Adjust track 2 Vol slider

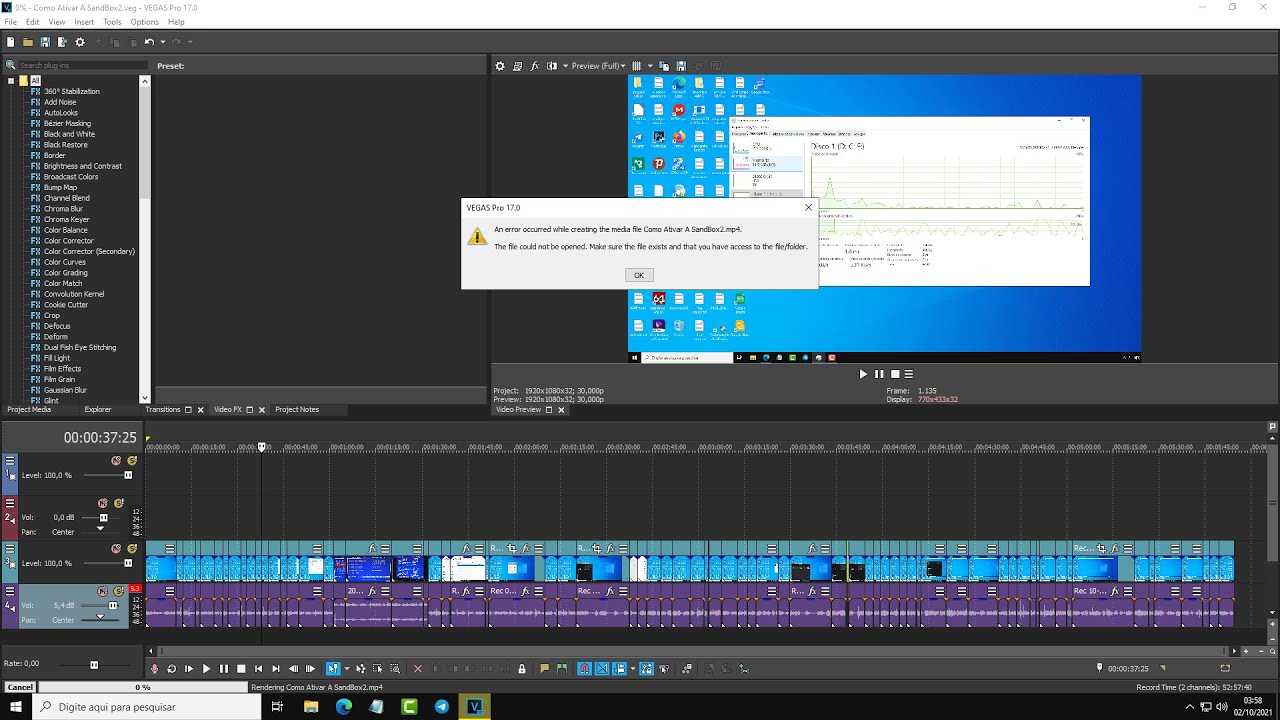pos(103,517)
